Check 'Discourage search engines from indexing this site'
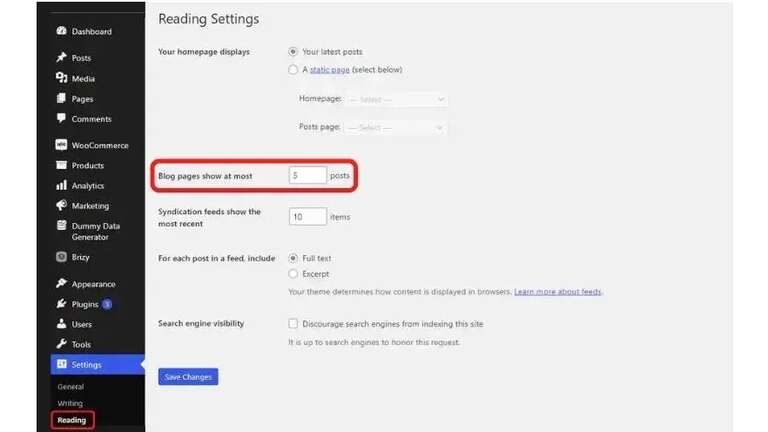768x432 pixels. click(293, 323)
